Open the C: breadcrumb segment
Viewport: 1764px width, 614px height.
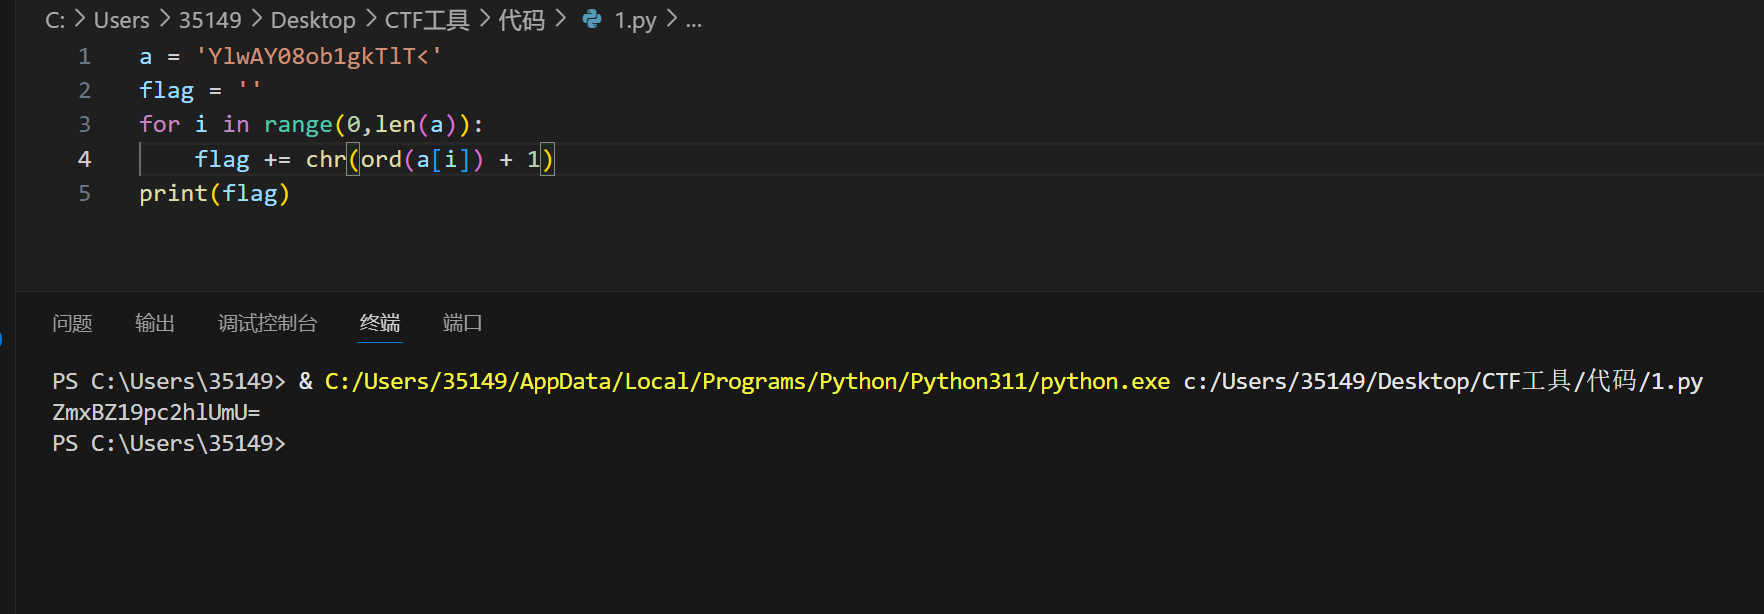[55, 20]
